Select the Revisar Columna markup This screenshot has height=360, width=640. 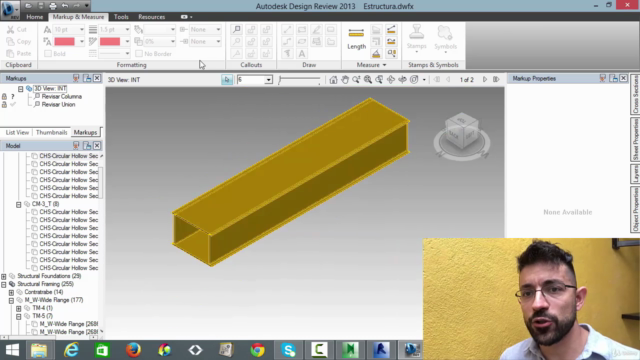coord(61,96)
